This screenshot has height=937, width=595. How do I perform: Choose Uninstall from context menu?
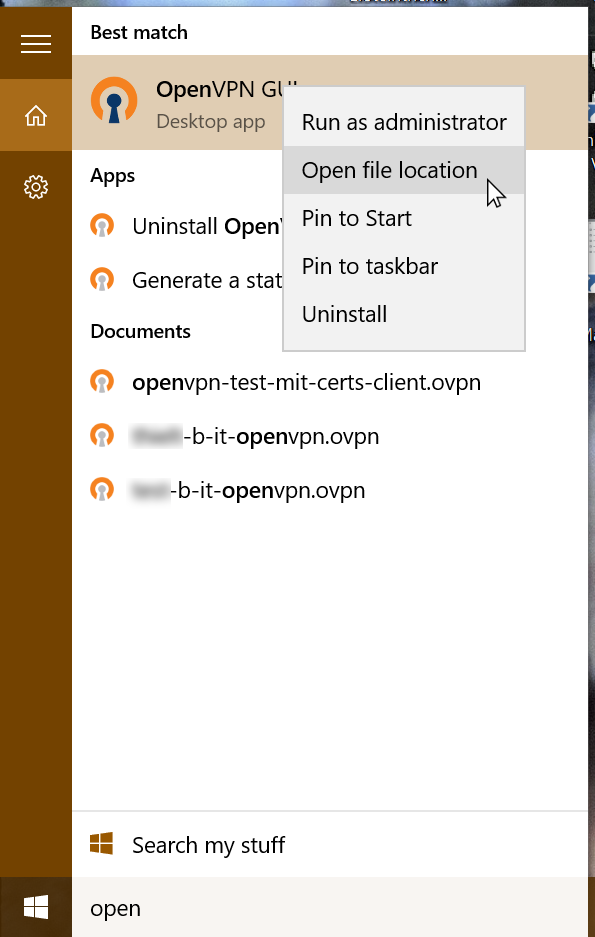(404, 314)
